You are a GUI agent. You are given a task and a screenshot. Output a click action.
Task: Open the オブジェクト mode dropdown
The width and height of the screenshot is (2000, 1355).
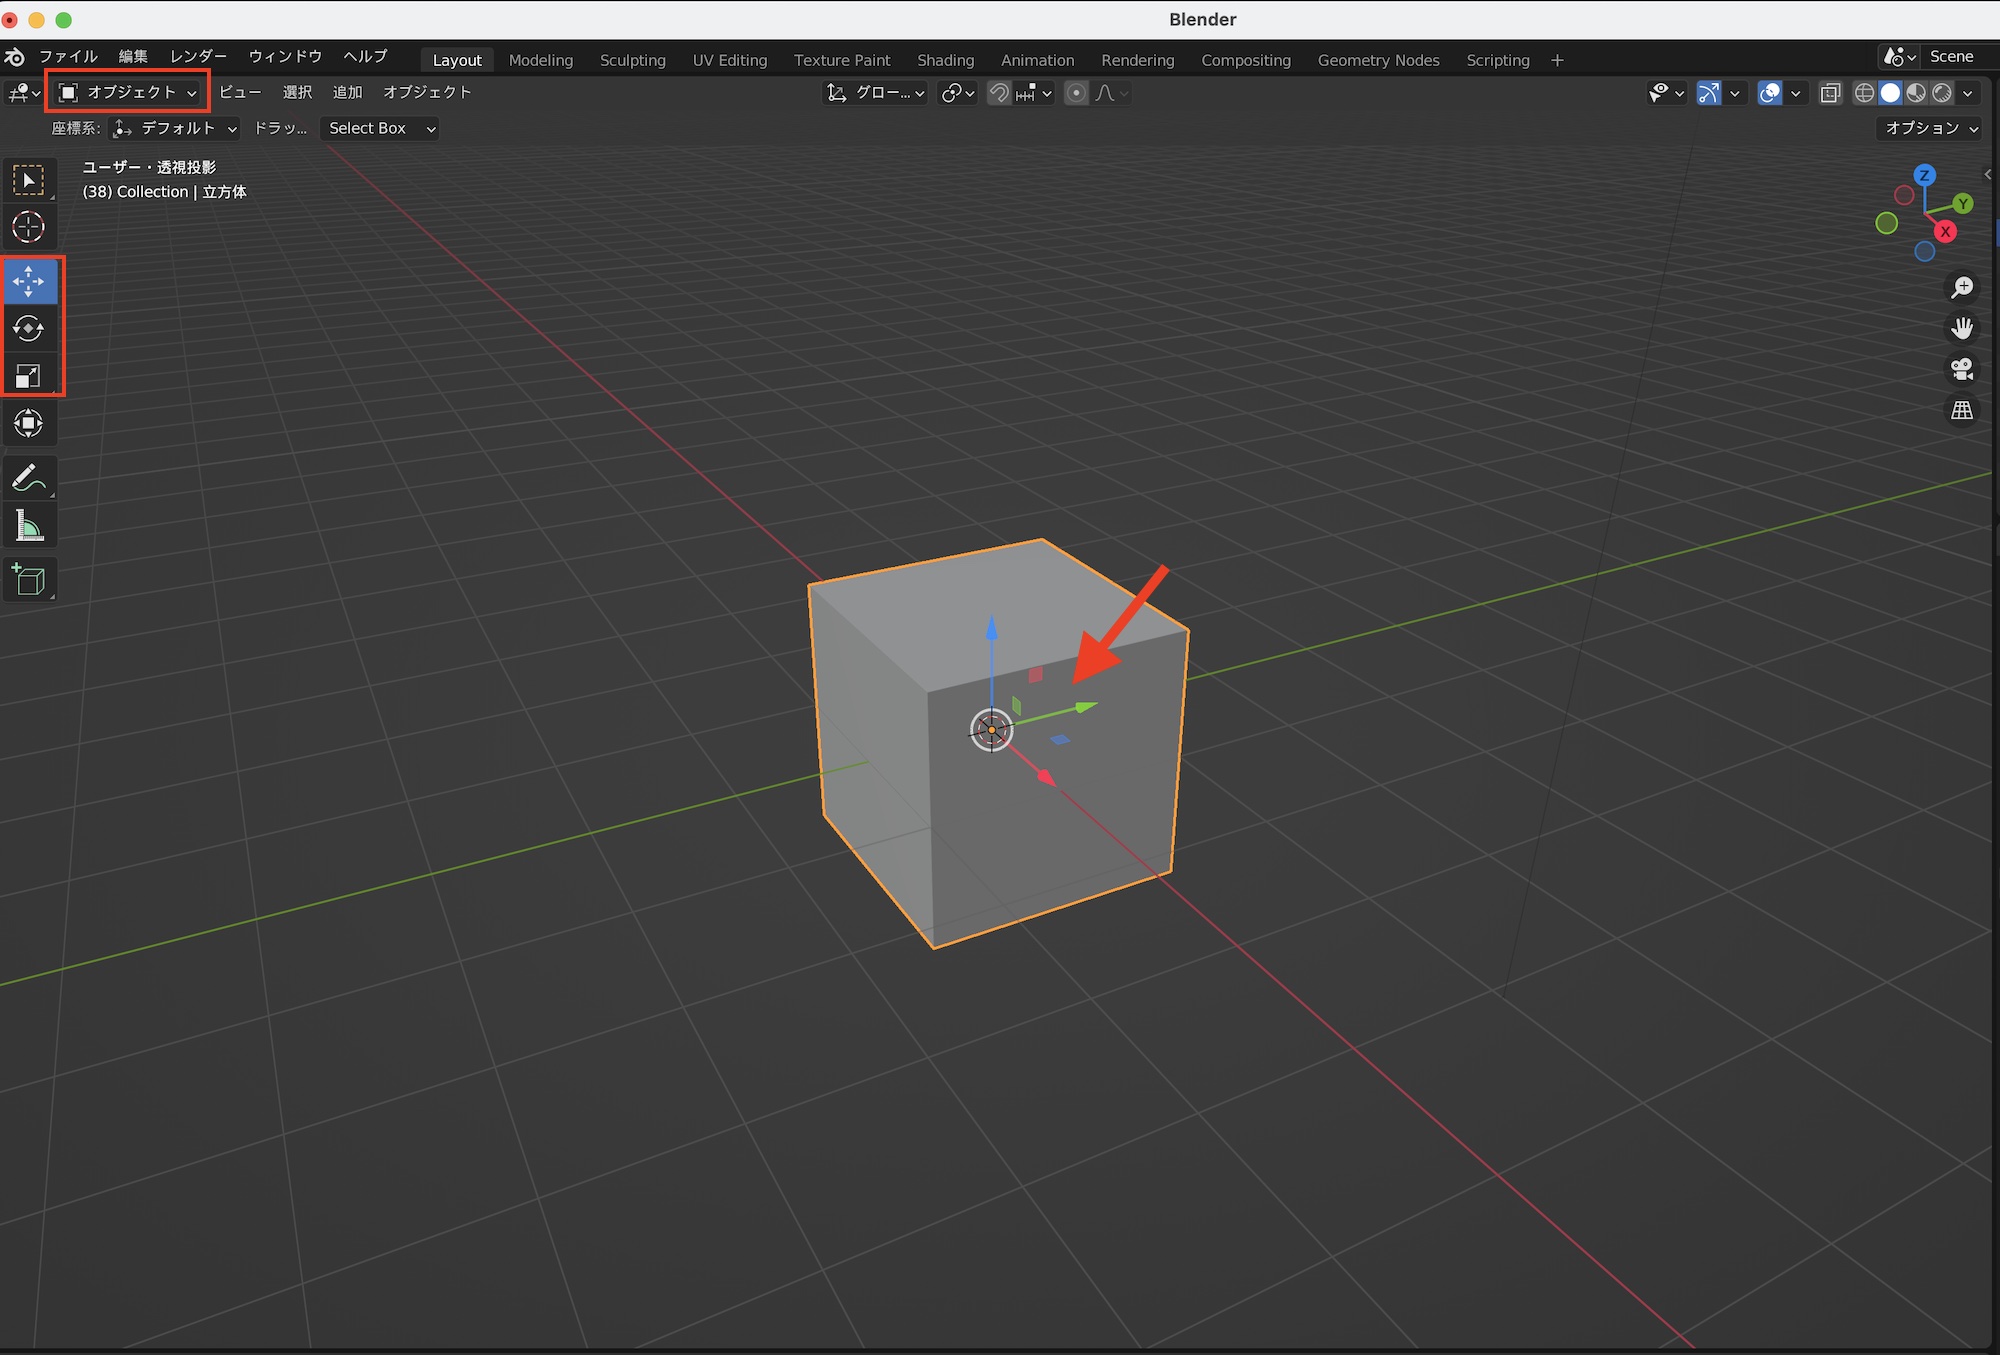click(126, 91)
